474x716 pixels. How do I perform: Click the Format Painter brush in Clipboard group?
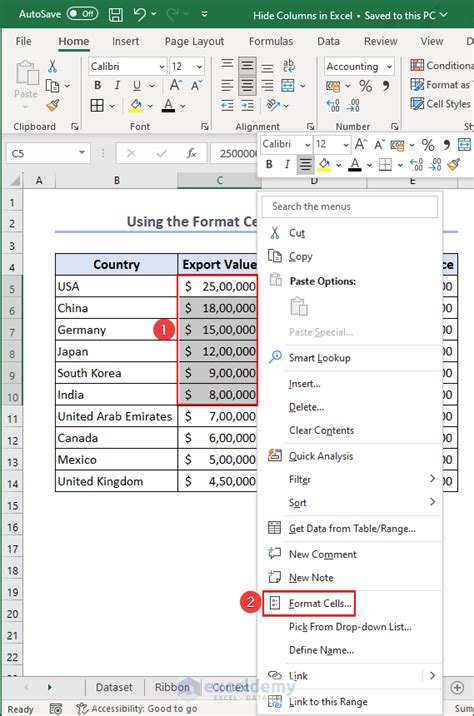(53, 105)
